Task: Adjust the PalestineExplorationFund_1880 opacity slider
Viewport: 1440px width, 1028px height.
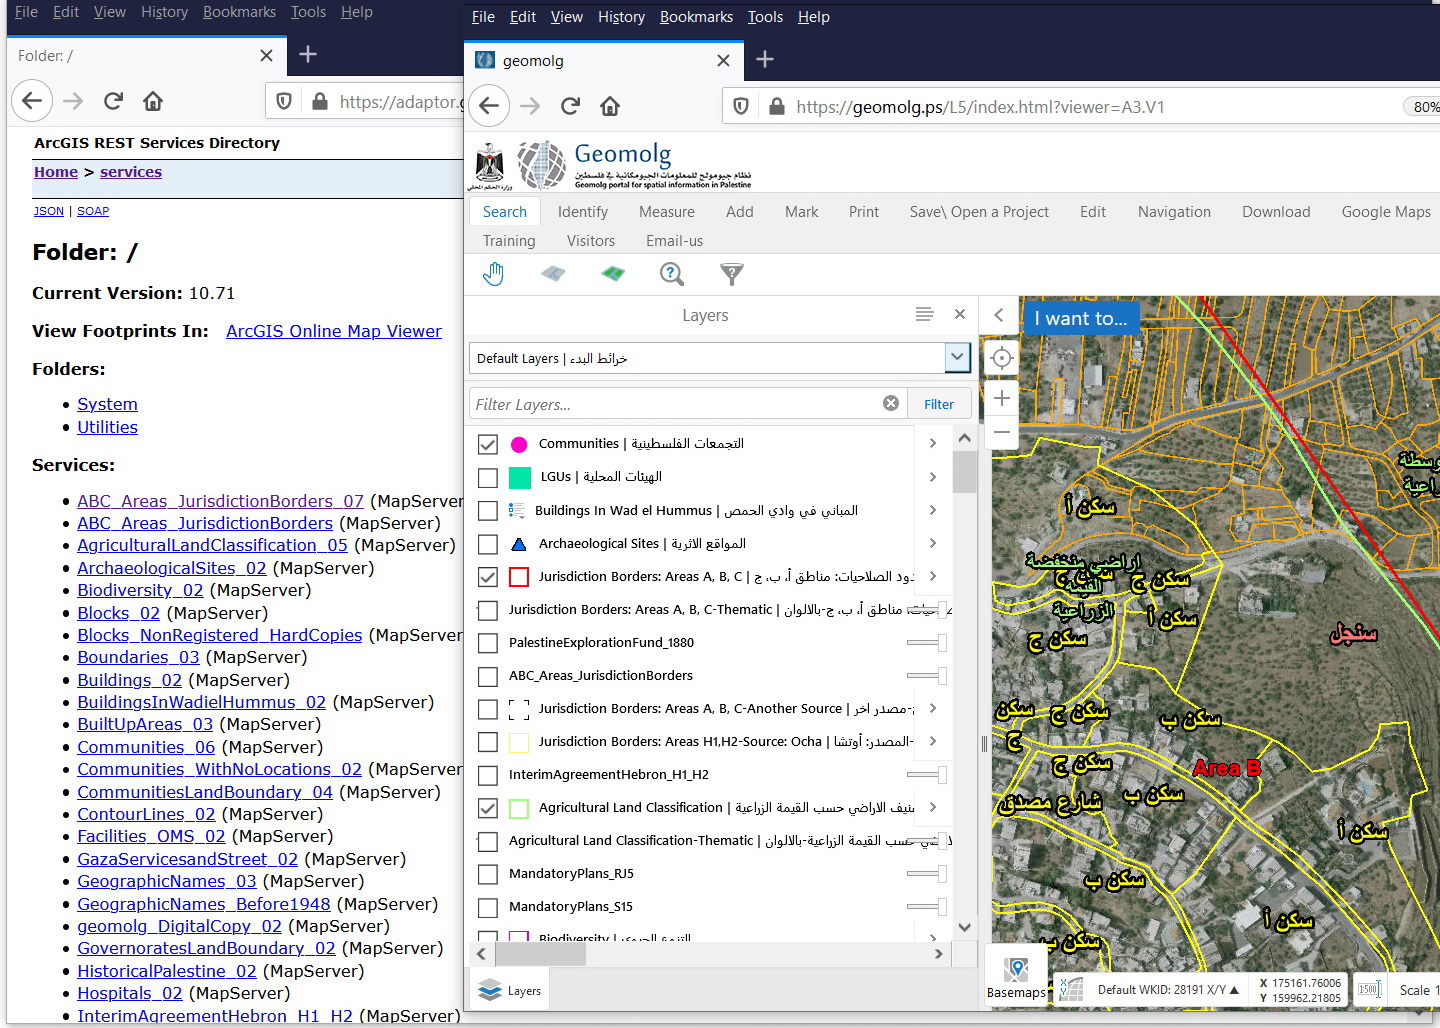Action: [x=926, y=642]
